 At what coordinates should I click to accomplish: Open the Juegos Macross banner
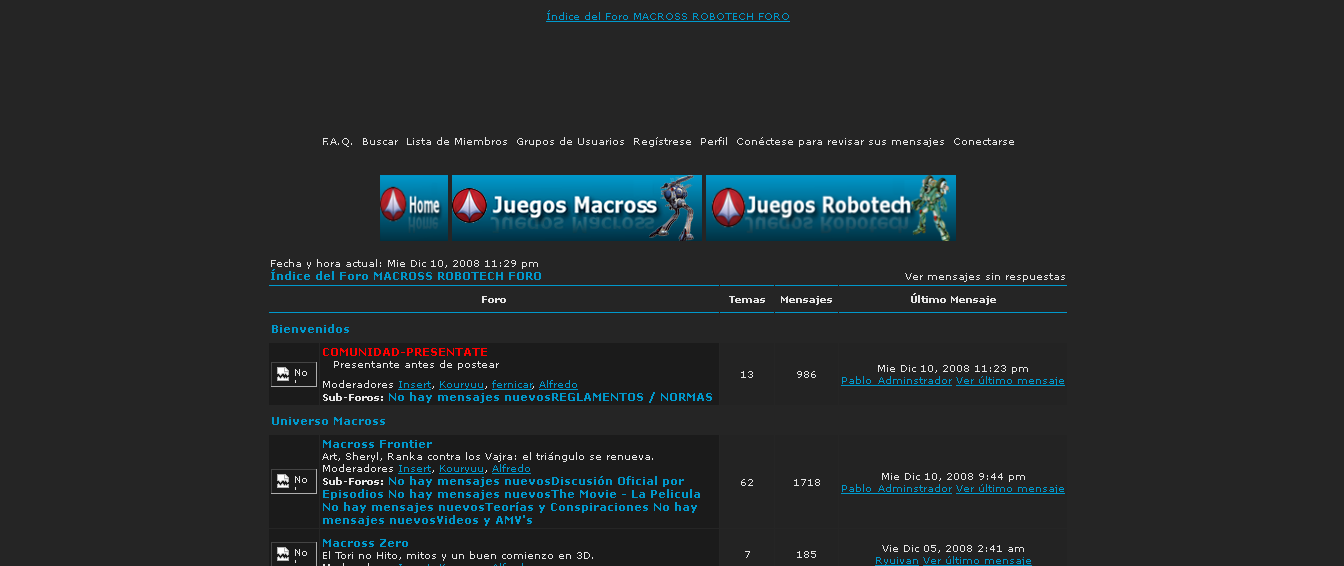(577, 207)
